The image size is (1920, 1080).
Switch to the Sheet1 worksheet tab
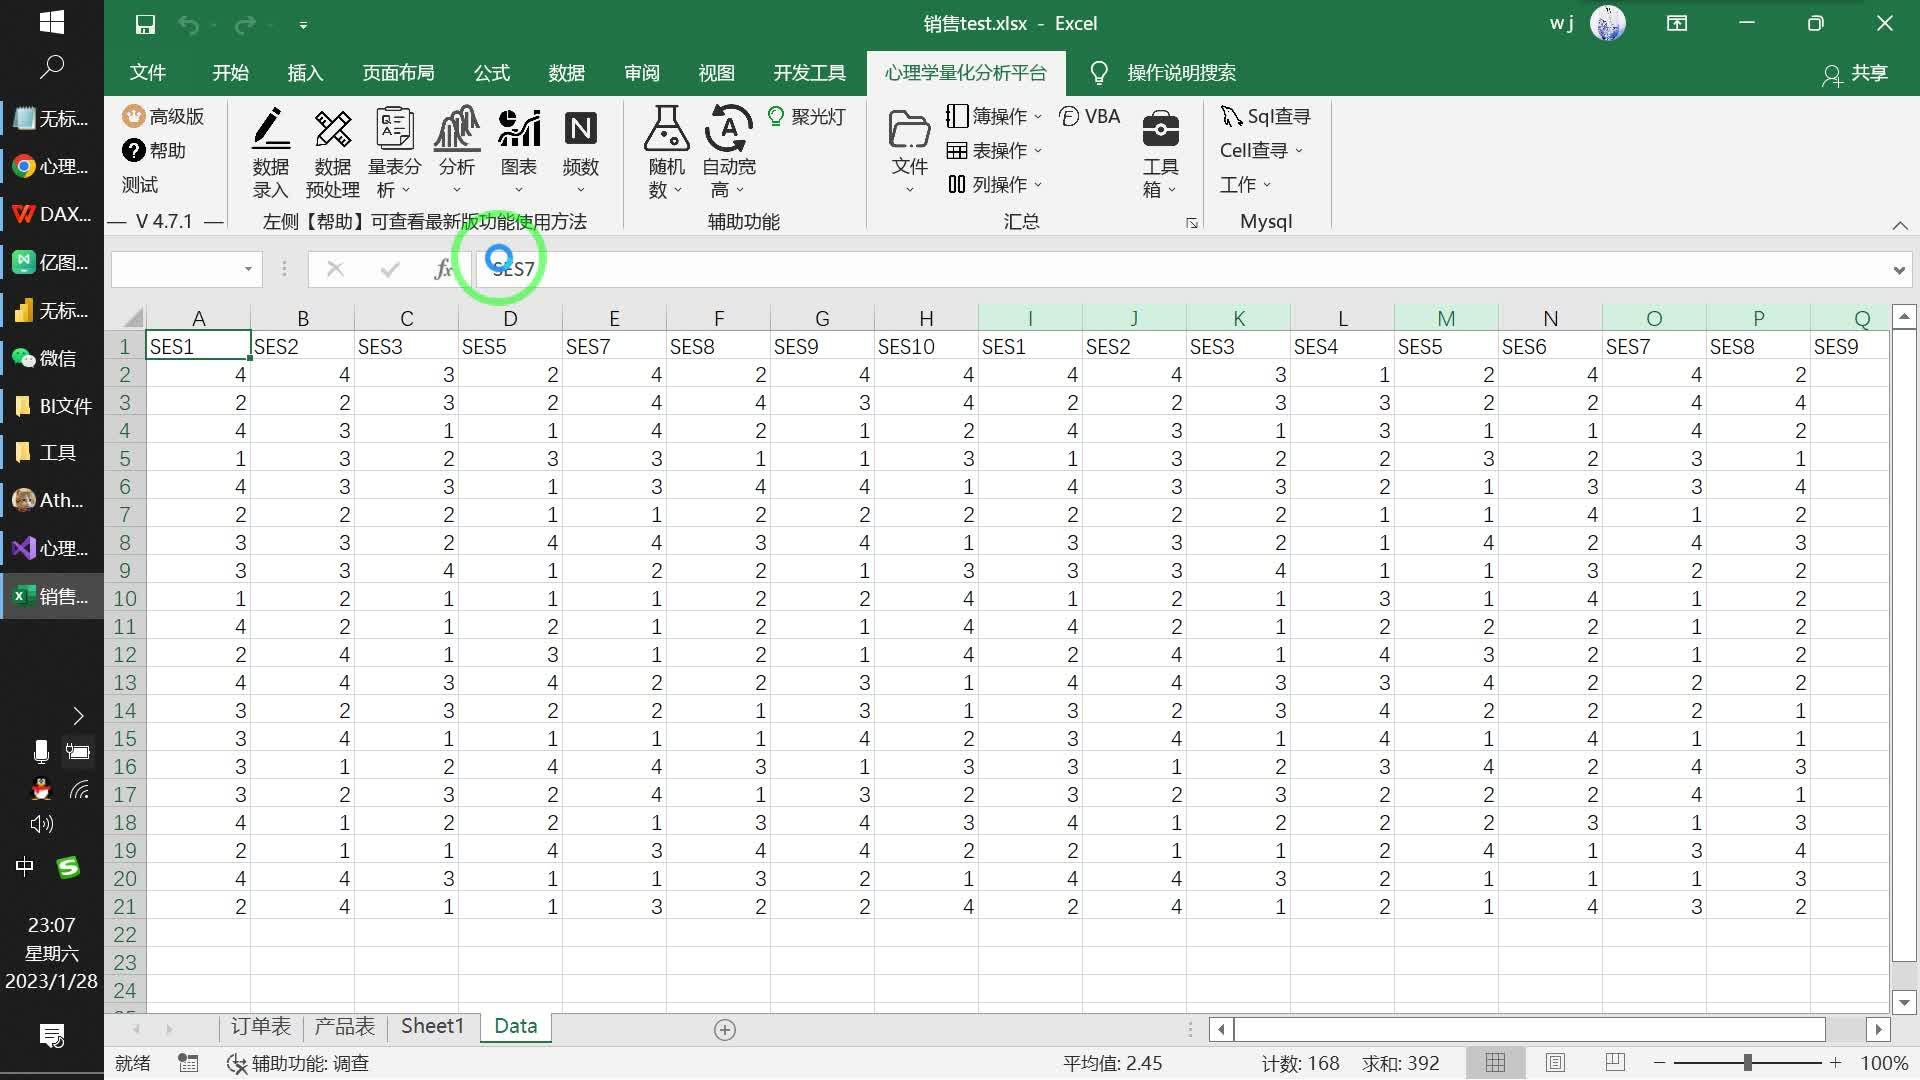pyautogui.click(x=432, y=1026)
